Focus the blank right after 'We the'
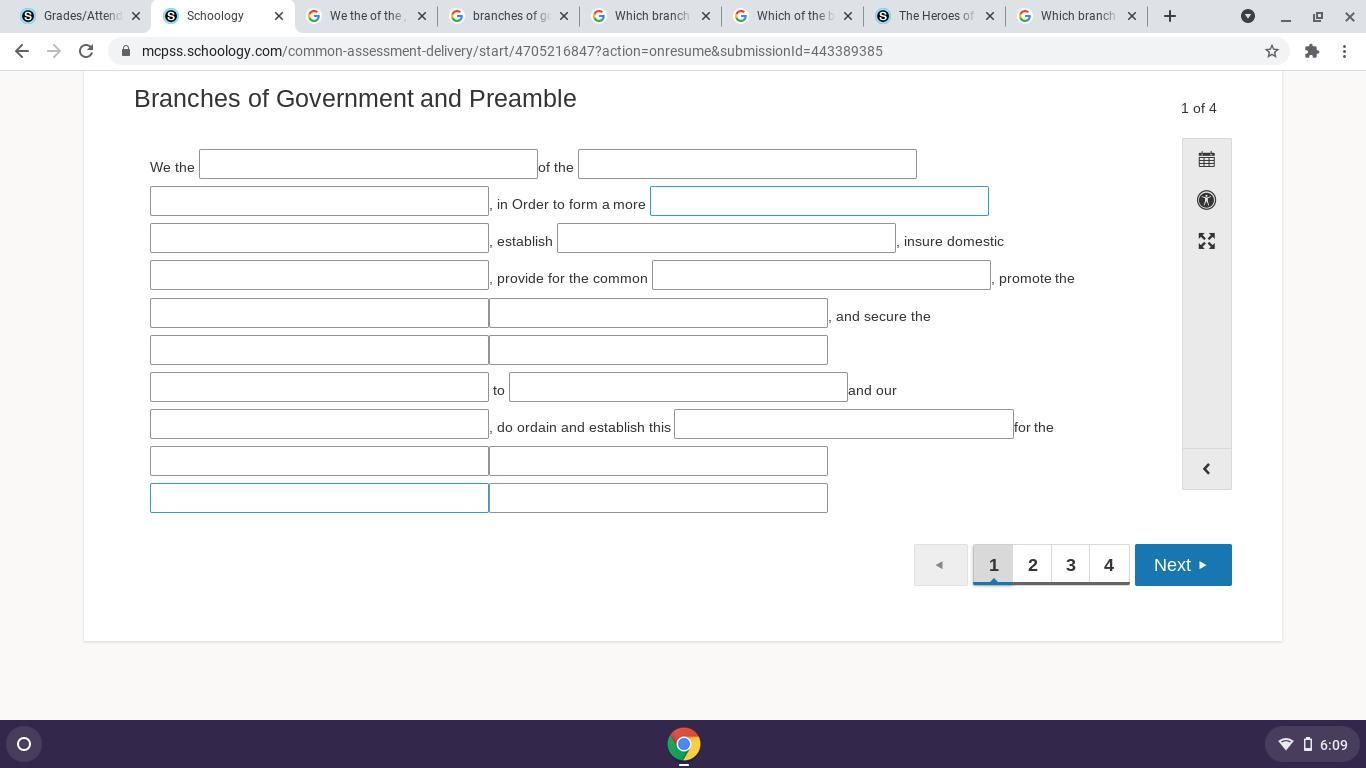Viewport: 1366px width, 768px height. 368,164
